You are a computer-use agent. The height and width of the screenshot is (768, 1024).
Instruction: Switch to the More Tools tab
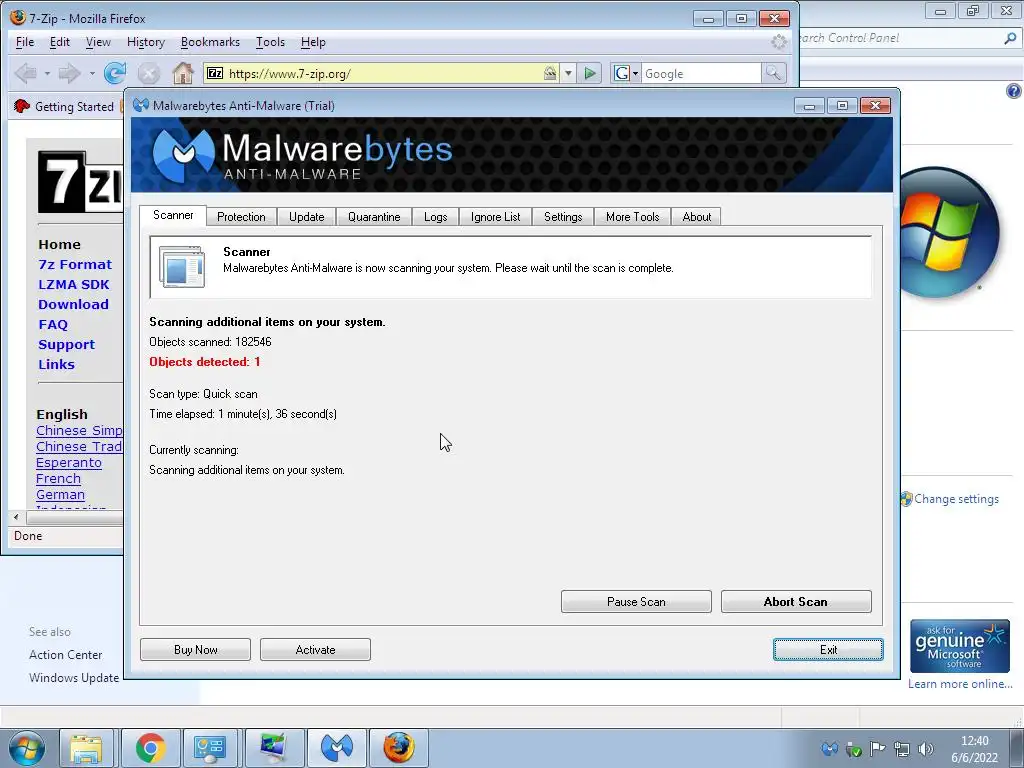pos(633,217)
